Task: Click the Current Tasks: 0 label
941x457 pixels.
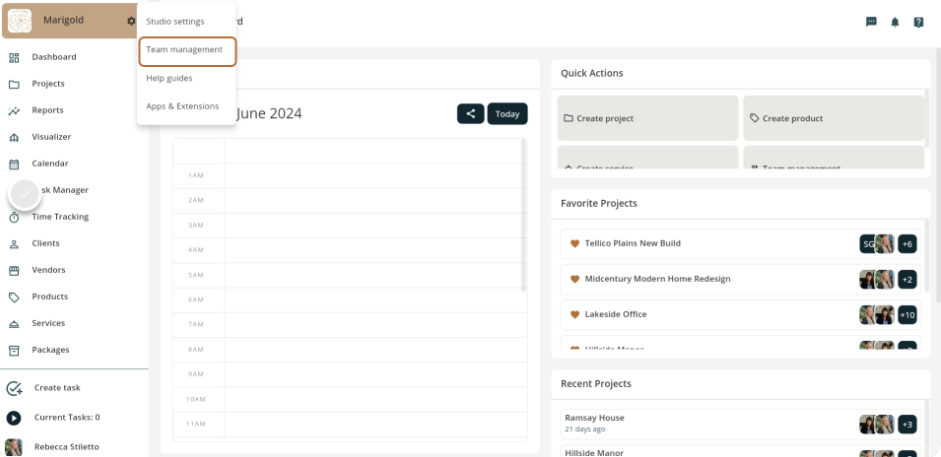Action: [67, 417]
